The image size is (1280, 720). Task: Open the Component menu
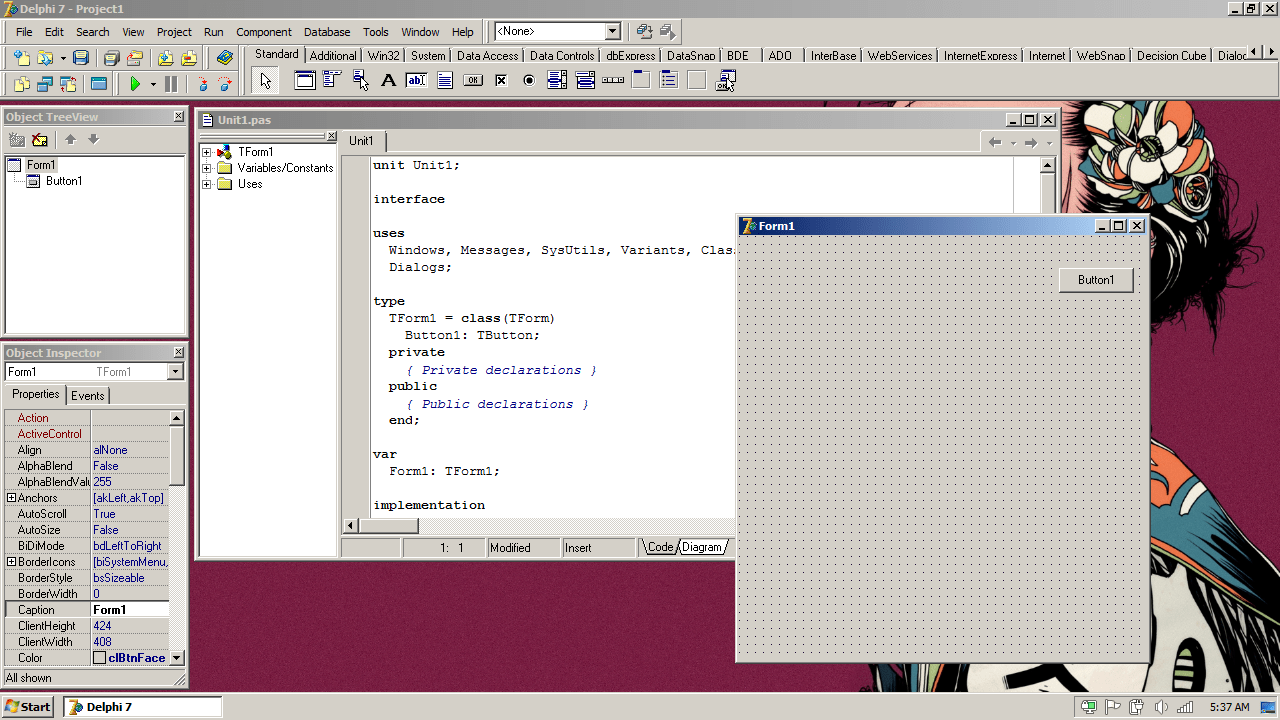[264, 32]
